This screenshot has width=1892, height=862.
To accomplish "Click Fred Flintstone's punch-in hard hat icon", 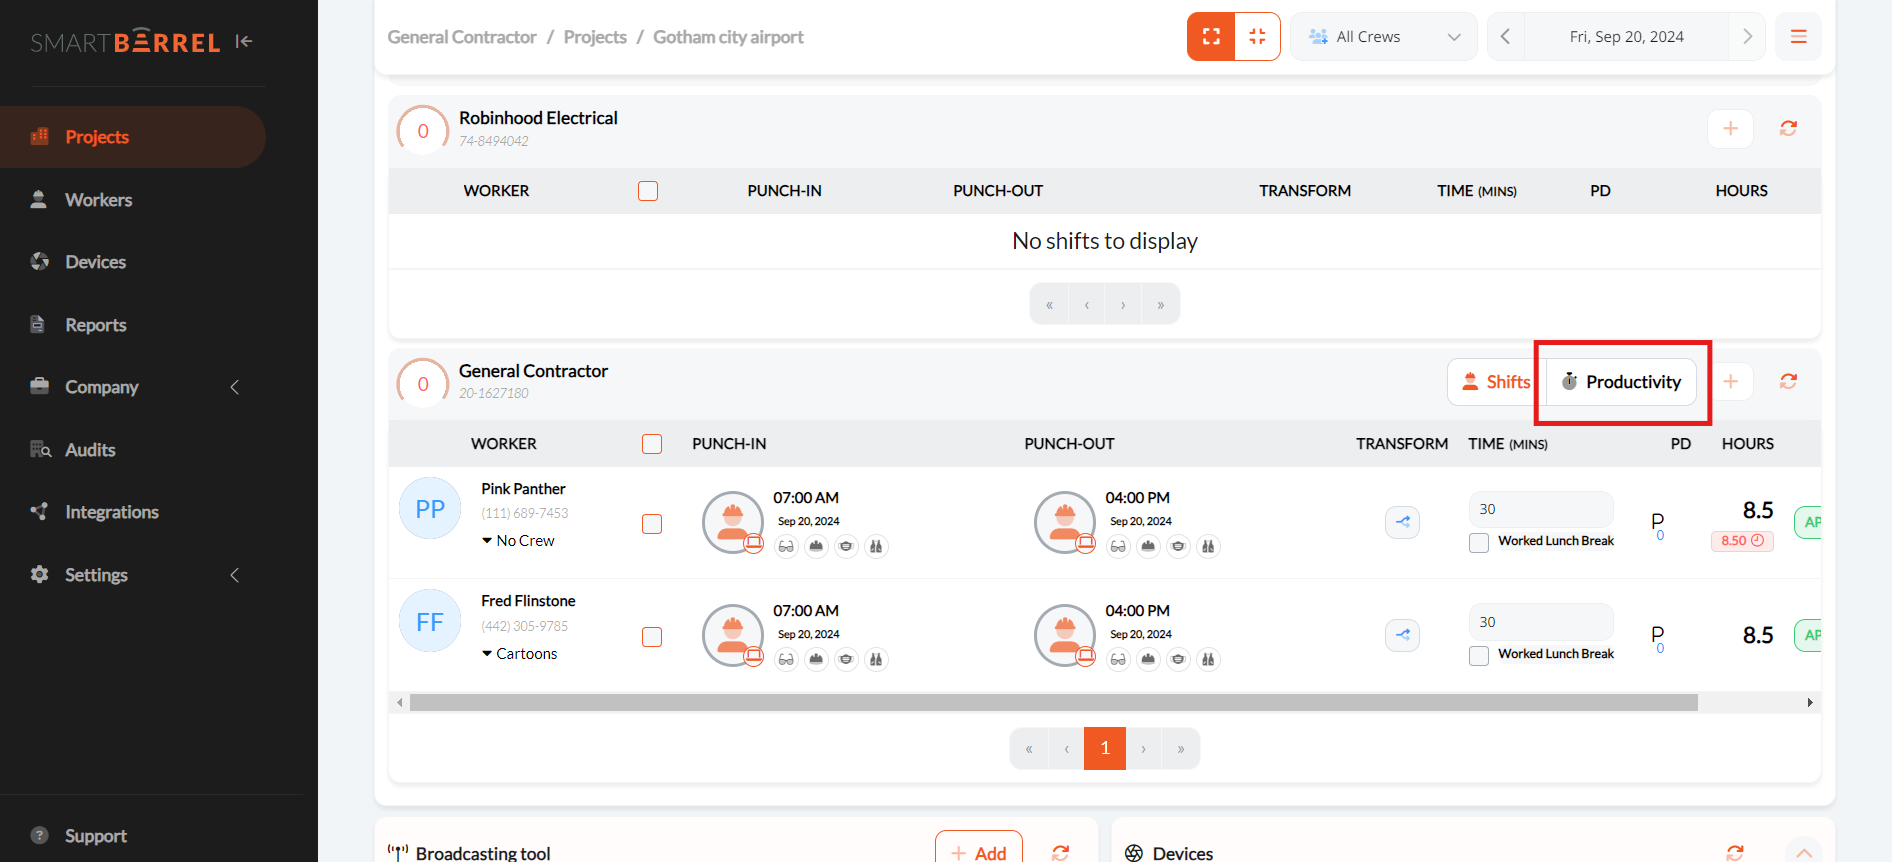I will pos(817,659).
